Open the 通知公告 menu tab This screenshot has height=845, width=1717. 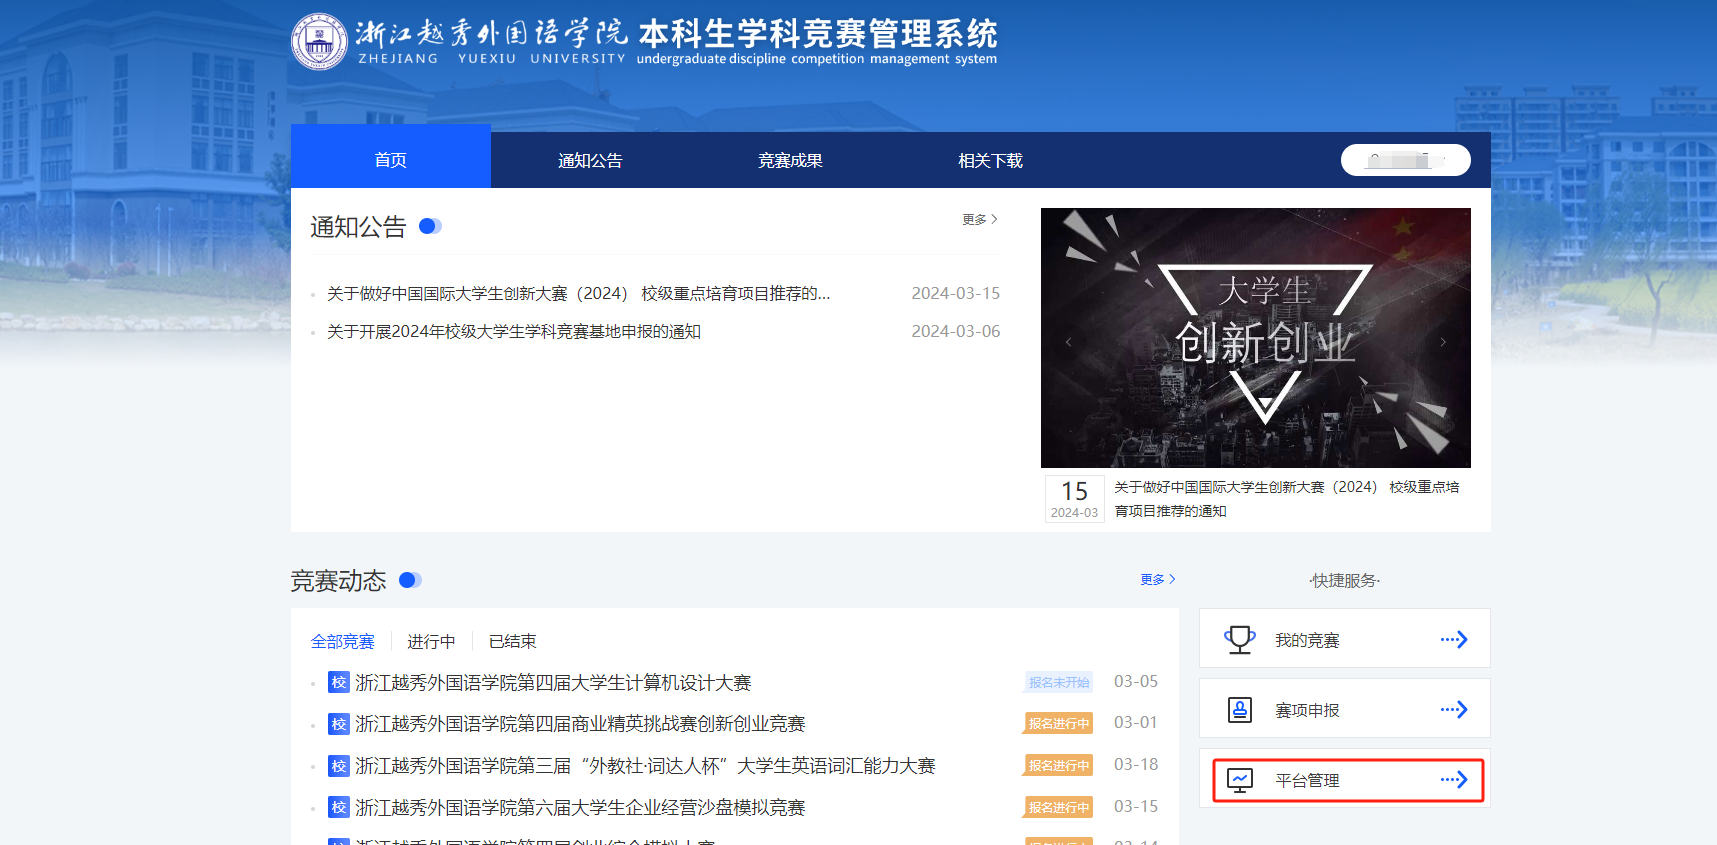pyautogui.click(x=590, y=160)
